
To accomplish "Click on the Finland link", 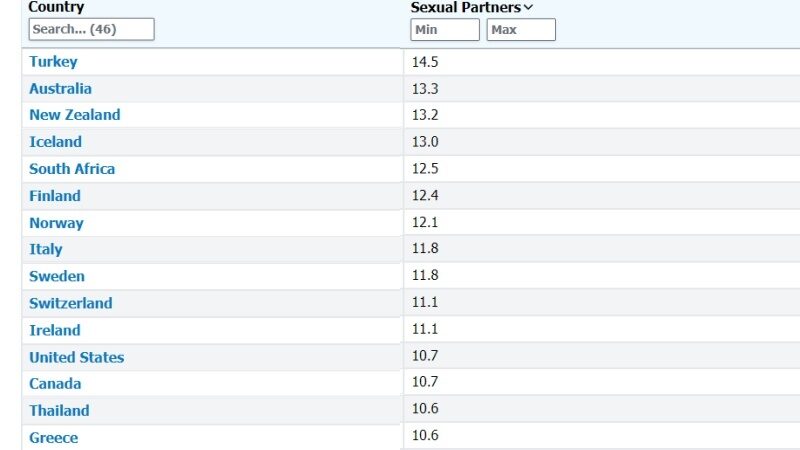I will coord(55,196).
